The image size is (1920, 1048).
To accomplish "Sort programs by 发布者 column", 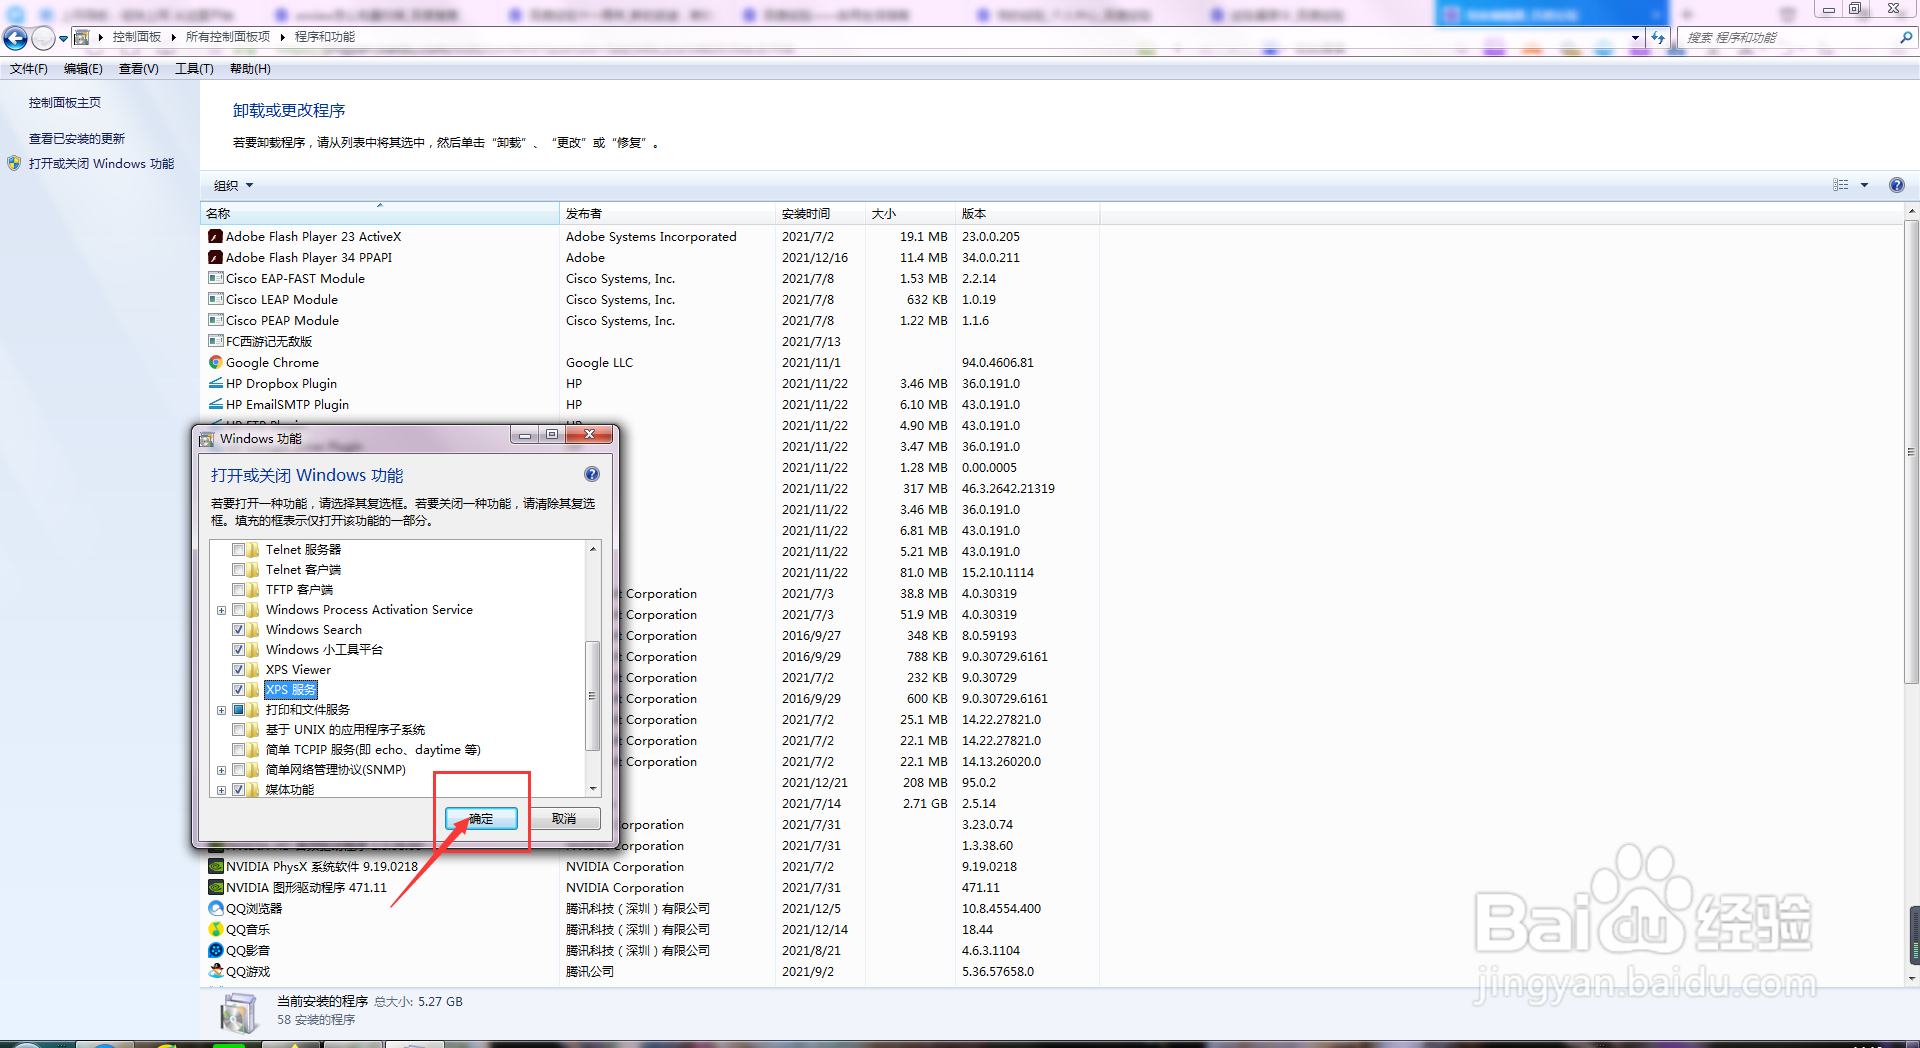I will click(x=667, y=213).
